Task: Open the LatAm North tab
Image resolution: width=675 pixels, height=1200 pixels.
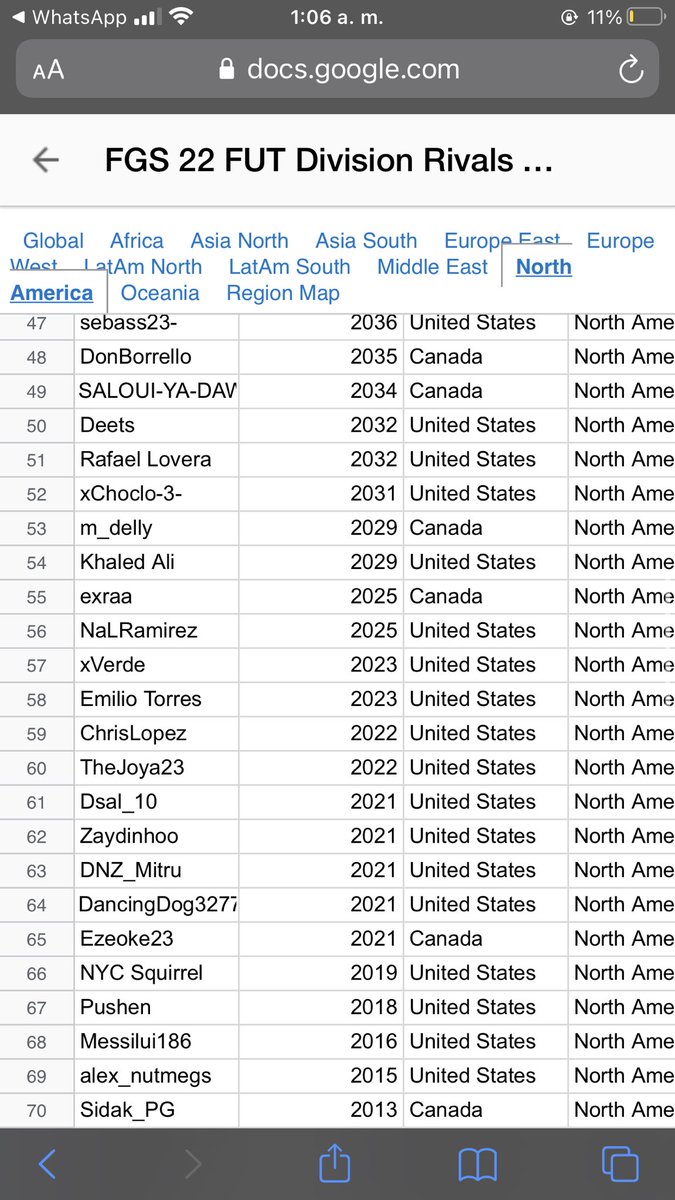Action: click(143, 267)
